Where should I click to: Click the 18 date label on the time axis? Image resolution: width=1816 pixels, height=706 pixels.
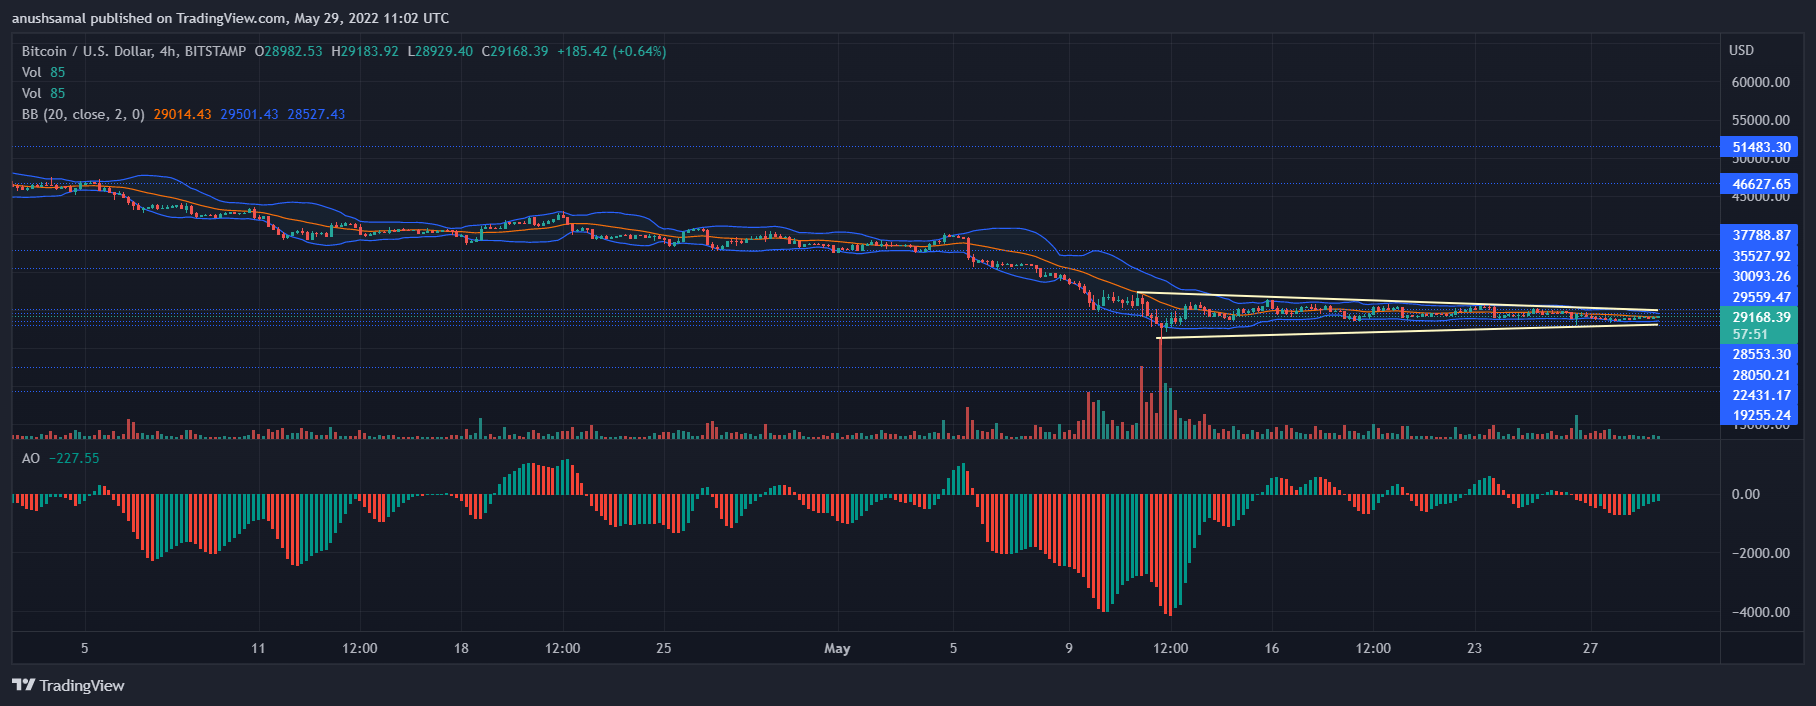[x=461, y=648]
